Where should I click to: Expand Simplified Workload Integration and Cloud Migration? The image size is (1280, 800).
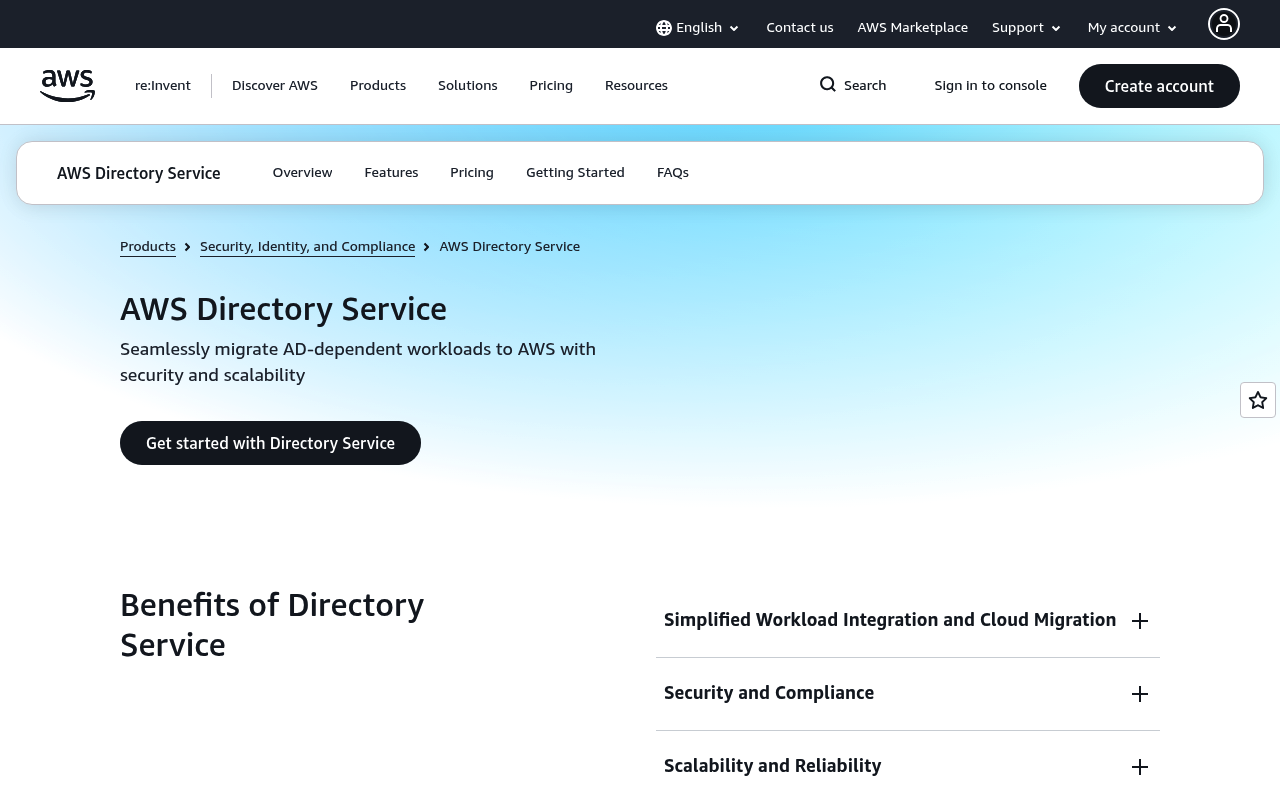click(908, 621)
